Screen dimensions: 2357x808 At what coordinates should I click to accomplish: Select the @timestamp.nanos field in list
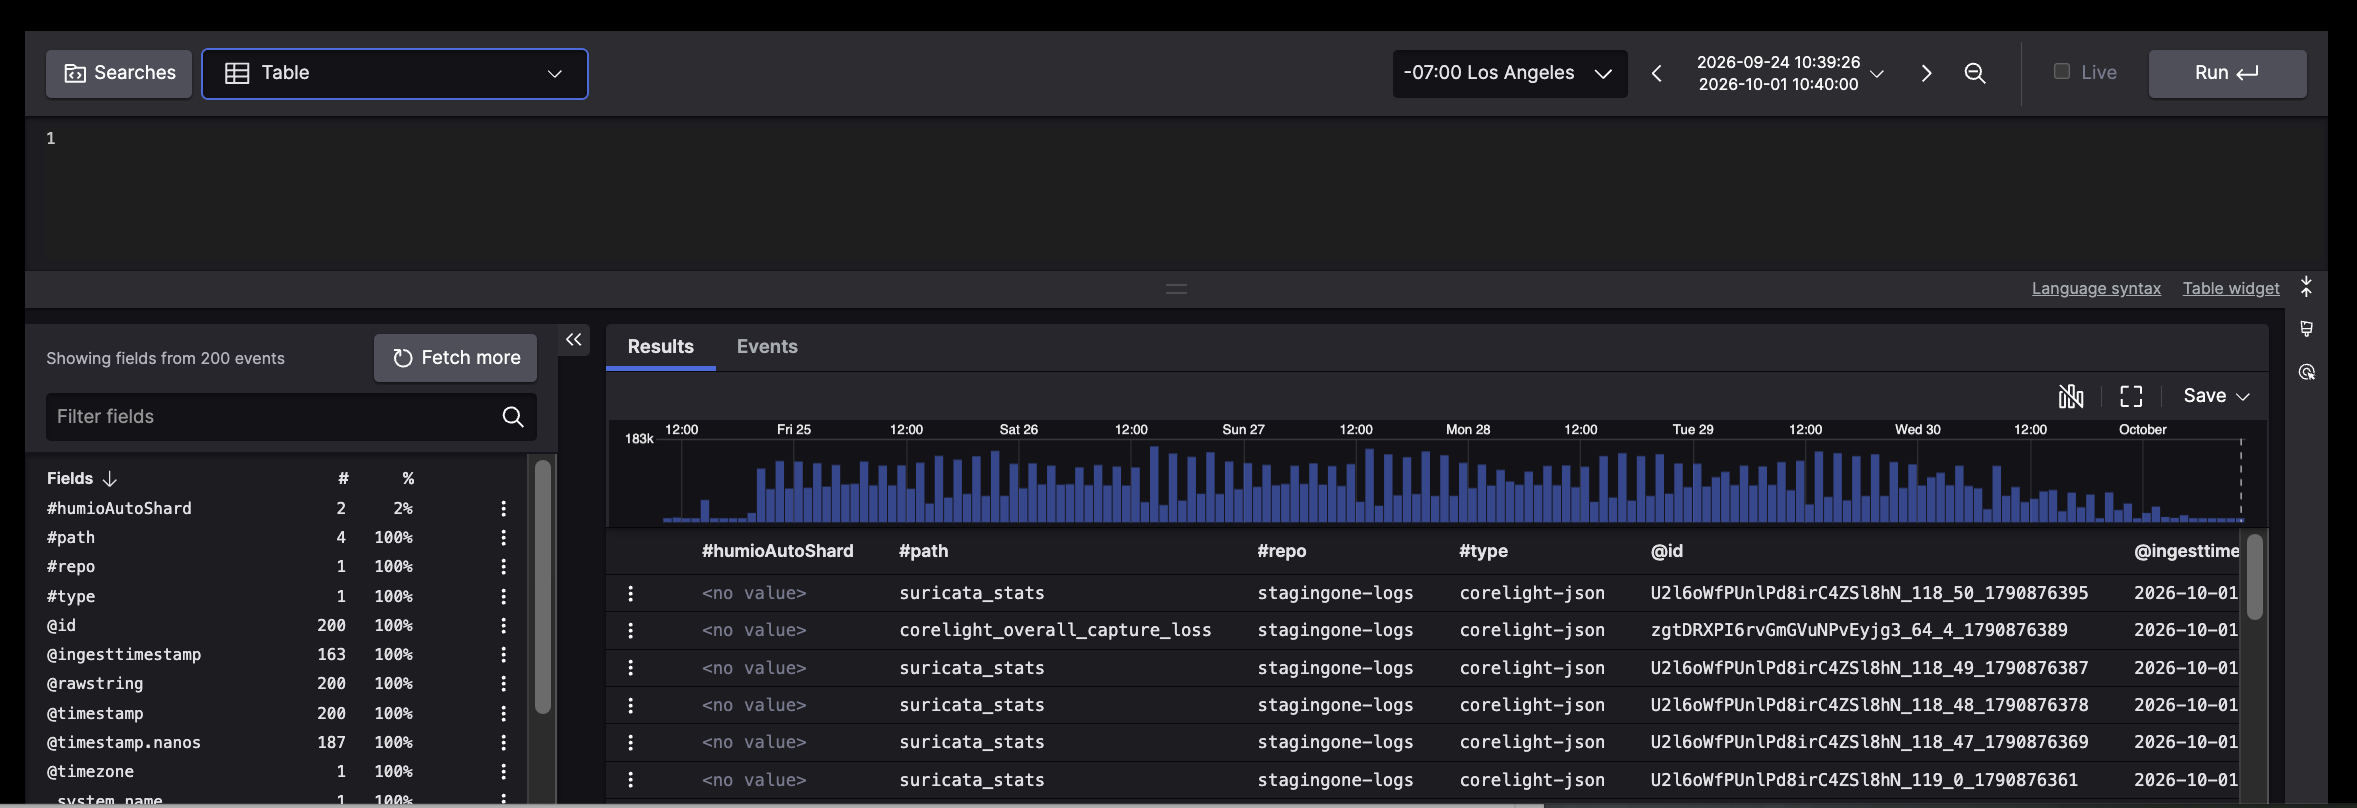coord(124,743)
